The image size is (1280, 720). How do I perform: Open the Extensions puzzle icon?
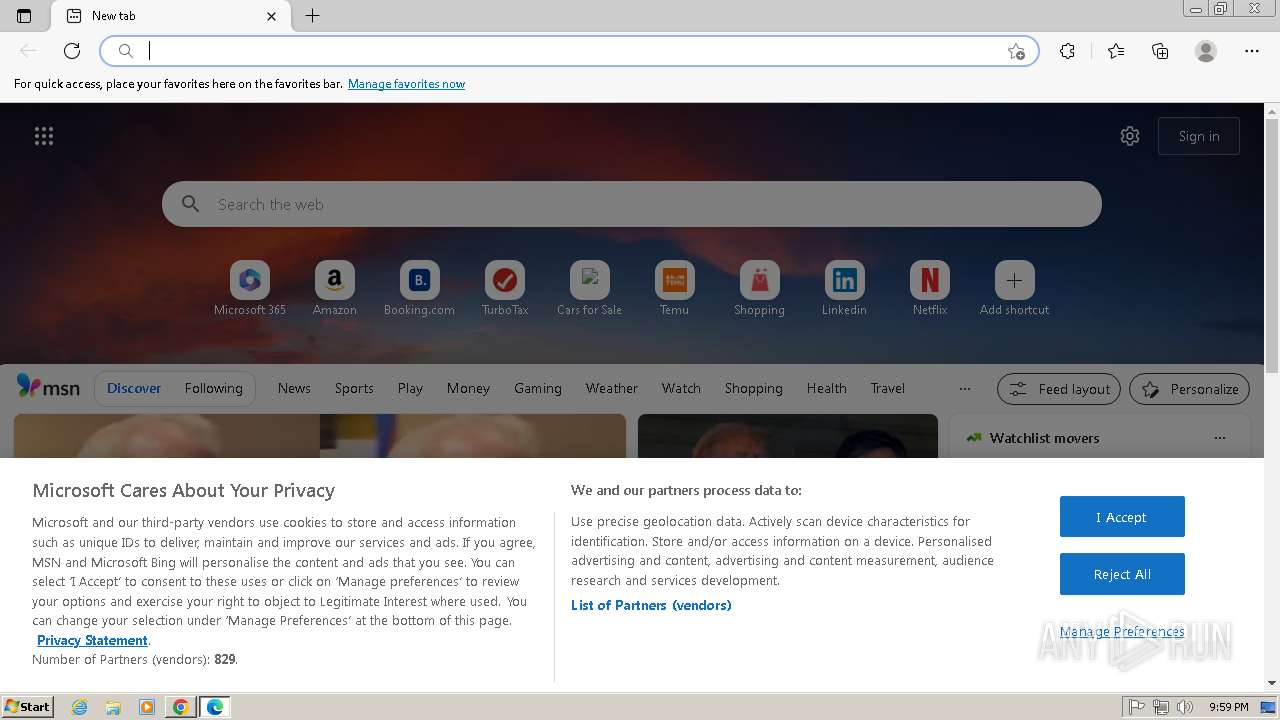coord(1067,51)
